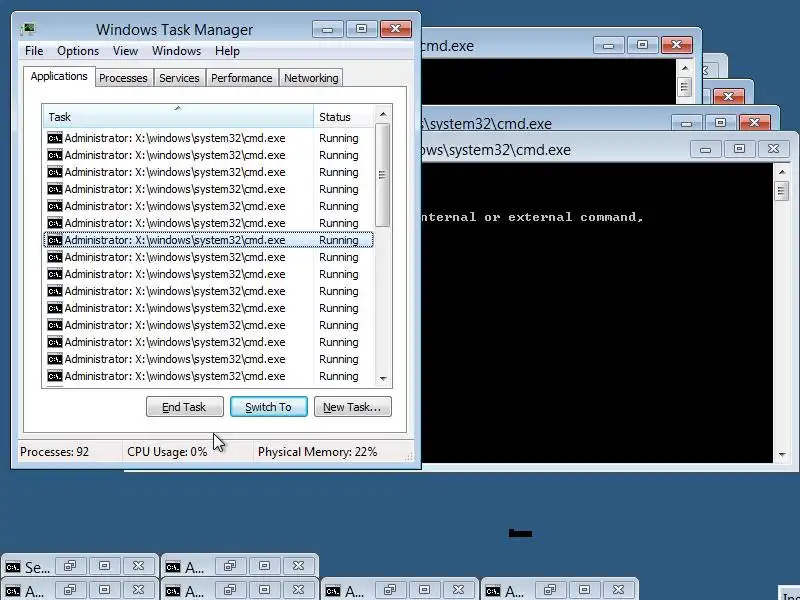Show the Performance tab

[x=241, y=78]
